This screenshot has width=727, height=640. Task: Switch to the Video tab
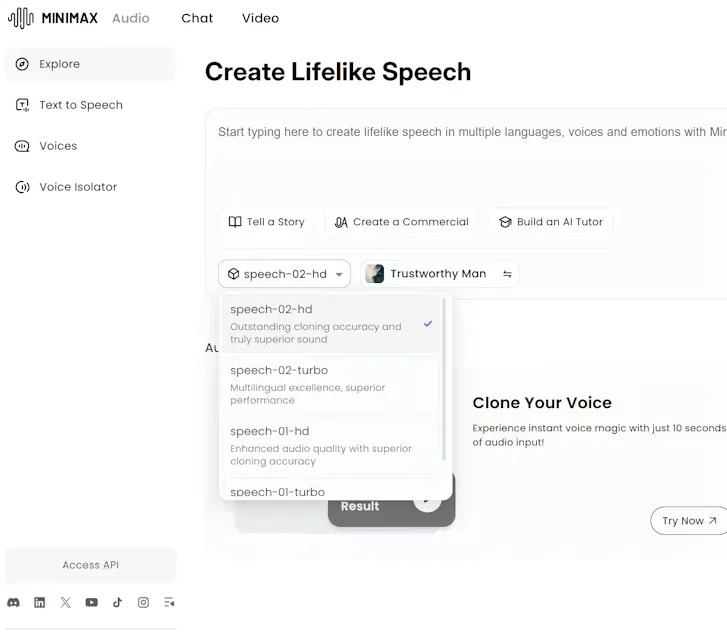[x=260, y=18]
